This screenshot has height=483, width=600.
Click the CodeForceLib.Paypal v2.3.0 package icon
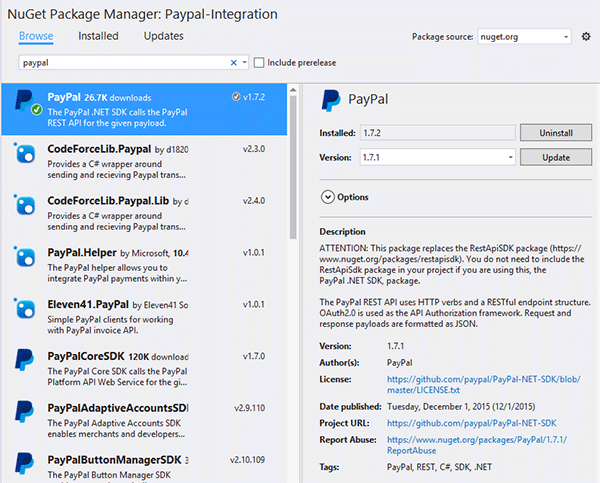coord(25,153)
